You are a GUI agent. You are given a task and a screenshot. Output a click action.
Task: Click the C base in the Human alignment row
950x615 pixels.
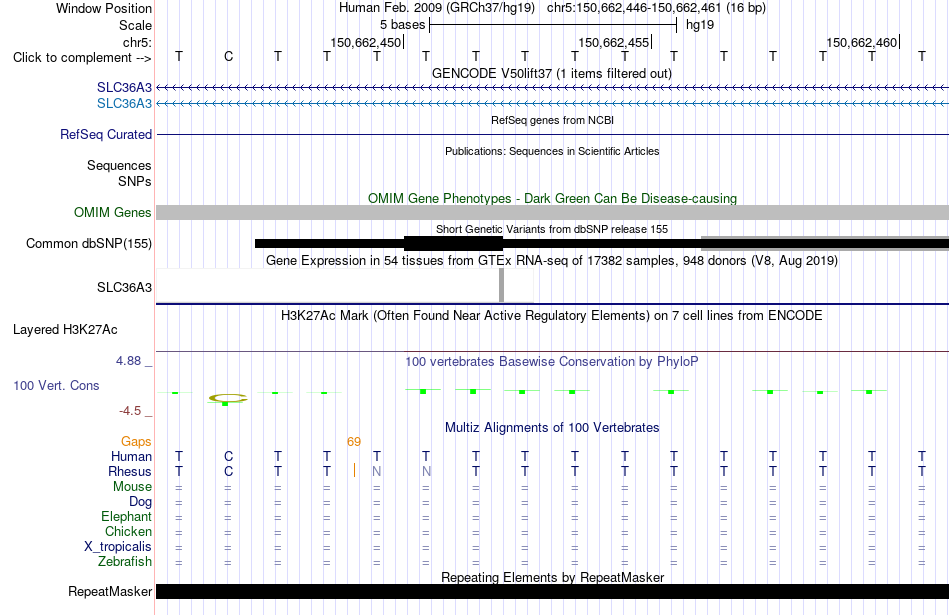point(228,456)
